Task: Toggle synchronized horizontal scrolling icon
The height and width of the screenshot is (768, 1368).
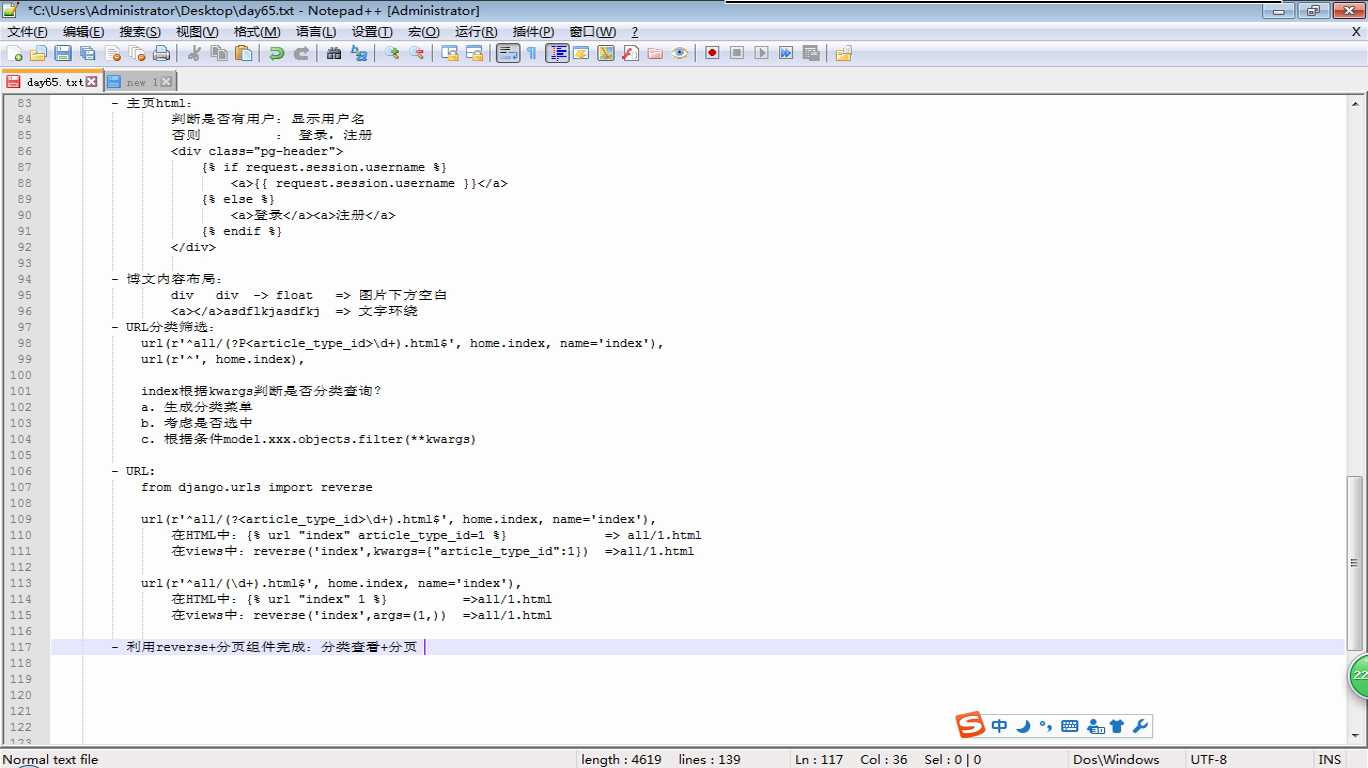Action: pyautogui.click(x=475, y=53)
